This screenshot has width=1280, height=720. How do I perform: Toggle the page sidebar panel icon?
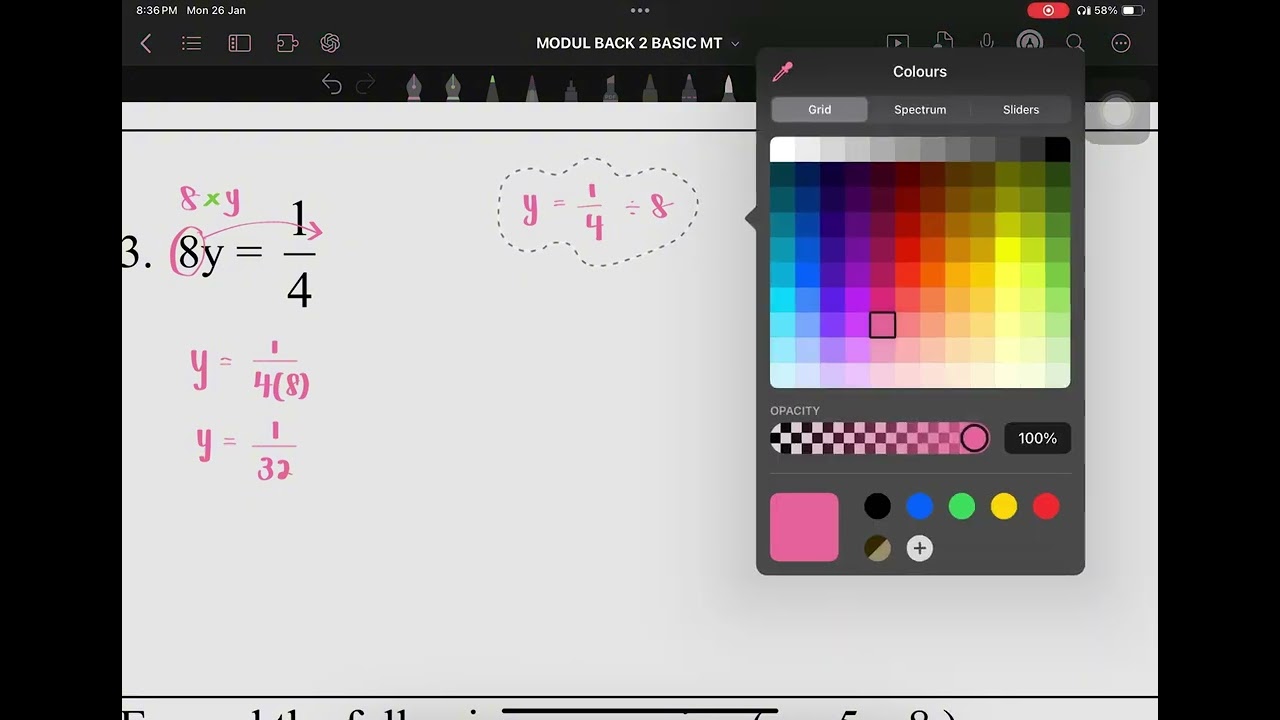239,43
